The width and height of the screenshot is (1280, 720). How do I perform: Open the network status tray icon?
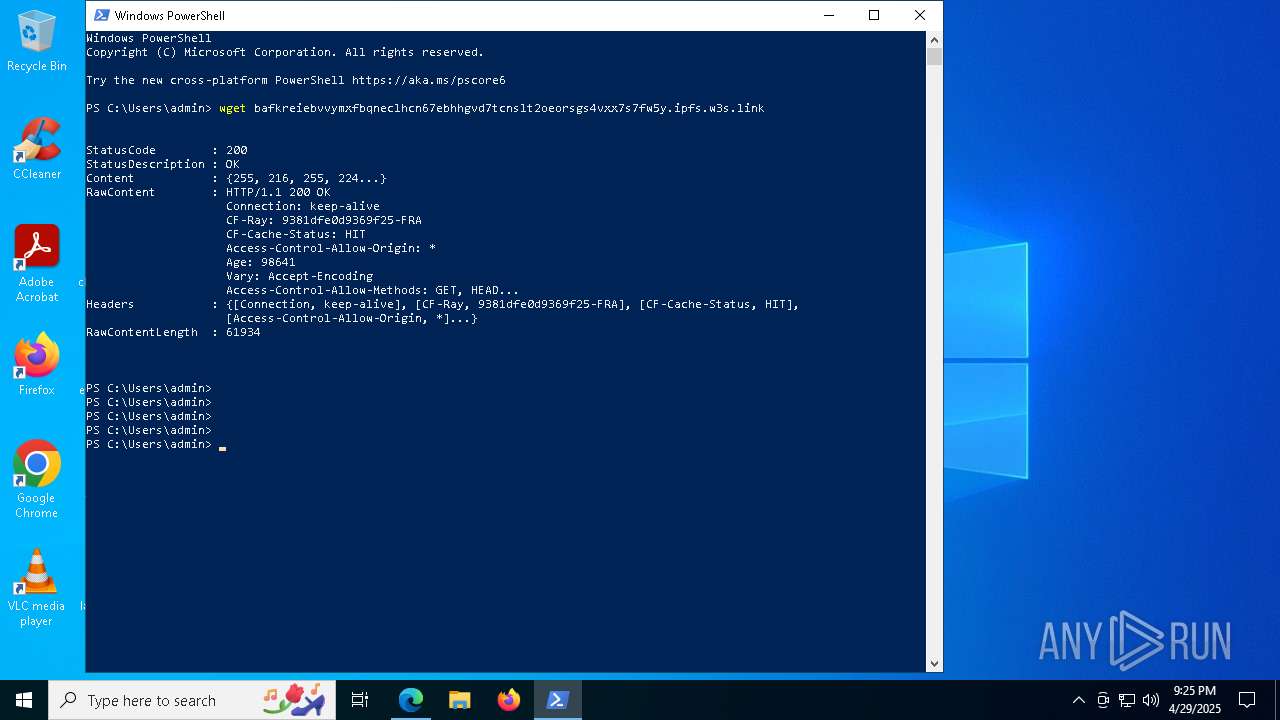point(1127,700)
